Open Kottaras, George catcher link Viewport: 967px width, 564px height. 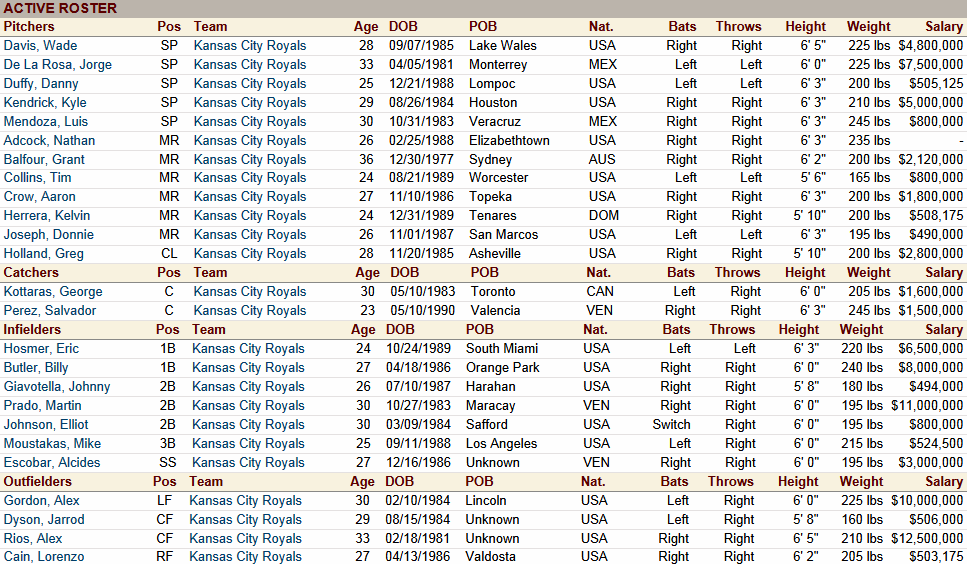(53, 292)
